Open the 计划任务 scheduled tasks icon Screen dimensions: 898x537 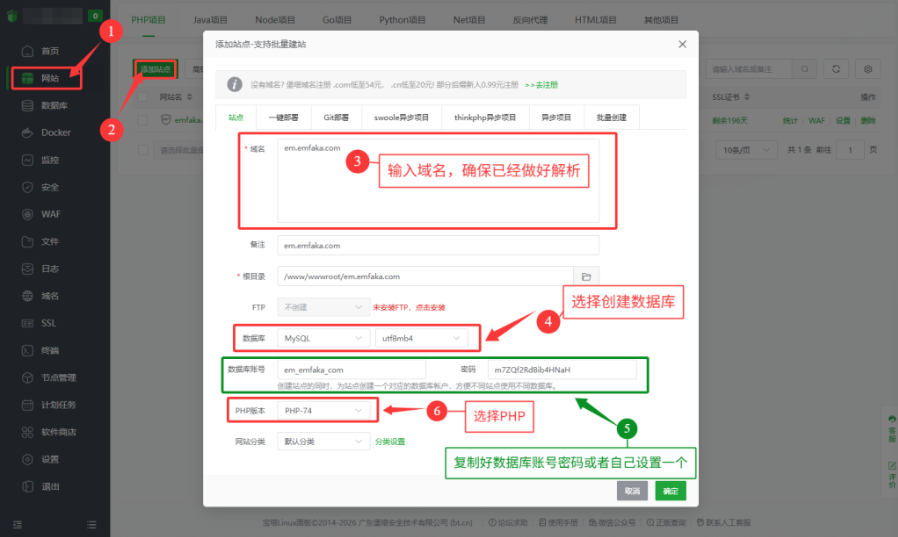click(x=27, y=405)
